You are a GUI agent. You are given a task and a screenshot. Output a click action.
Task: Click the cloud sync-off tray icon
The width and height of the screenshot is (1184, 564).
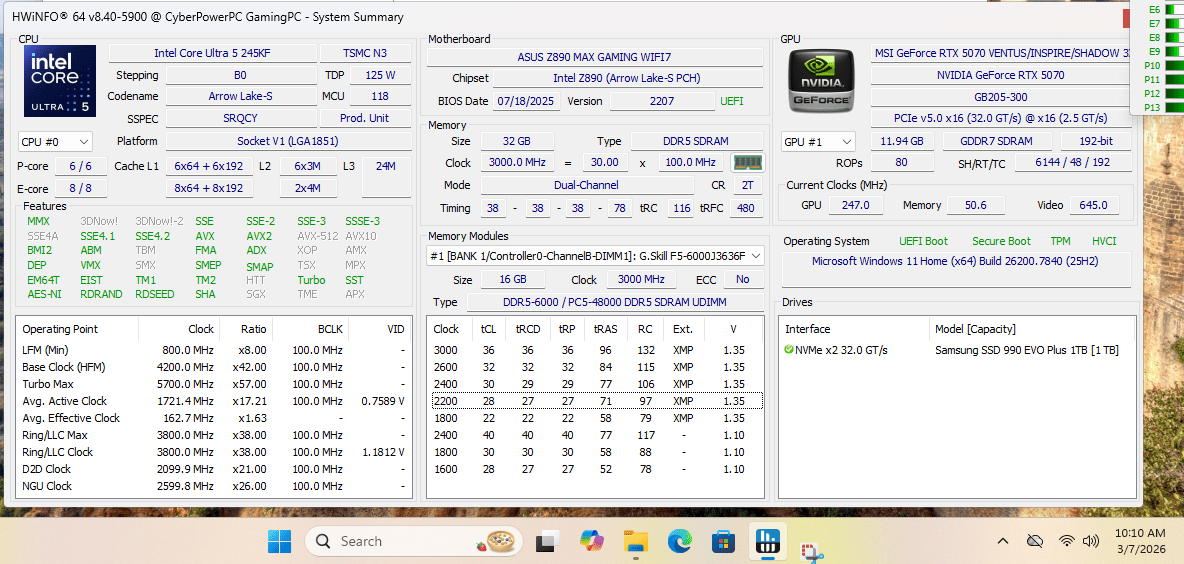[1035, 541]
